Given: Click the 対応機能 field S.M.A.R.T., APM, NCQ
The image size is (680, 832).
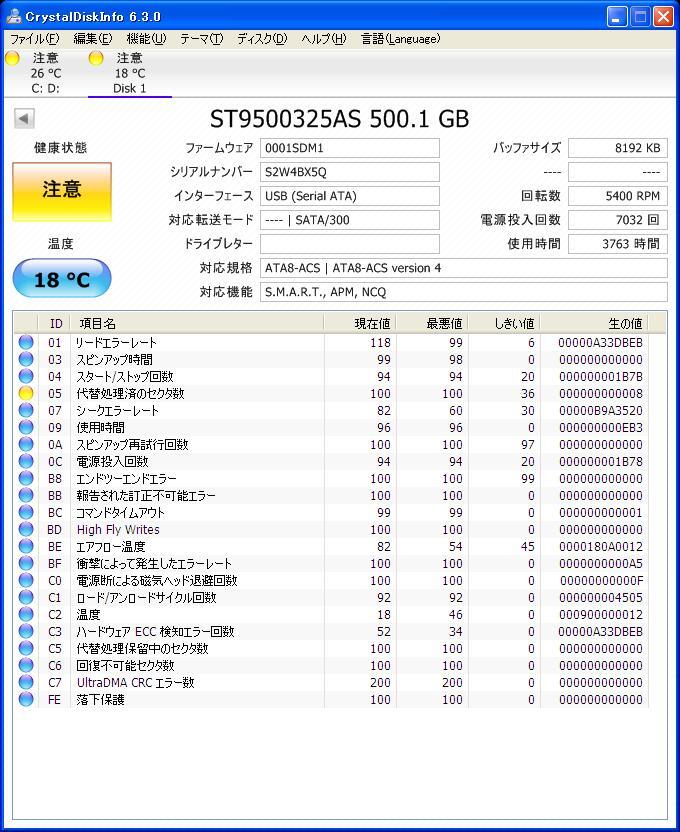Looking at the screenshot, I should tap(464, 292).
